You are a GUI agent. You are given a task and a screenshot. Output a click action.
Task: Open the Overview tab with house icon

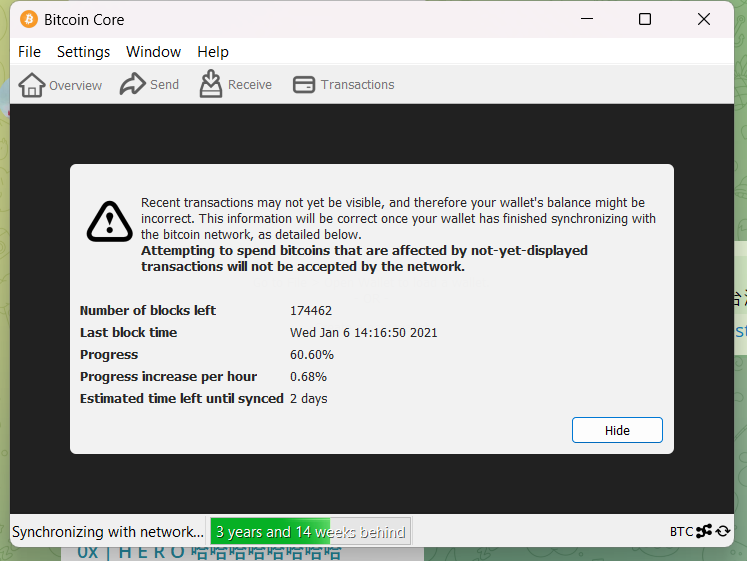[60, 85]
